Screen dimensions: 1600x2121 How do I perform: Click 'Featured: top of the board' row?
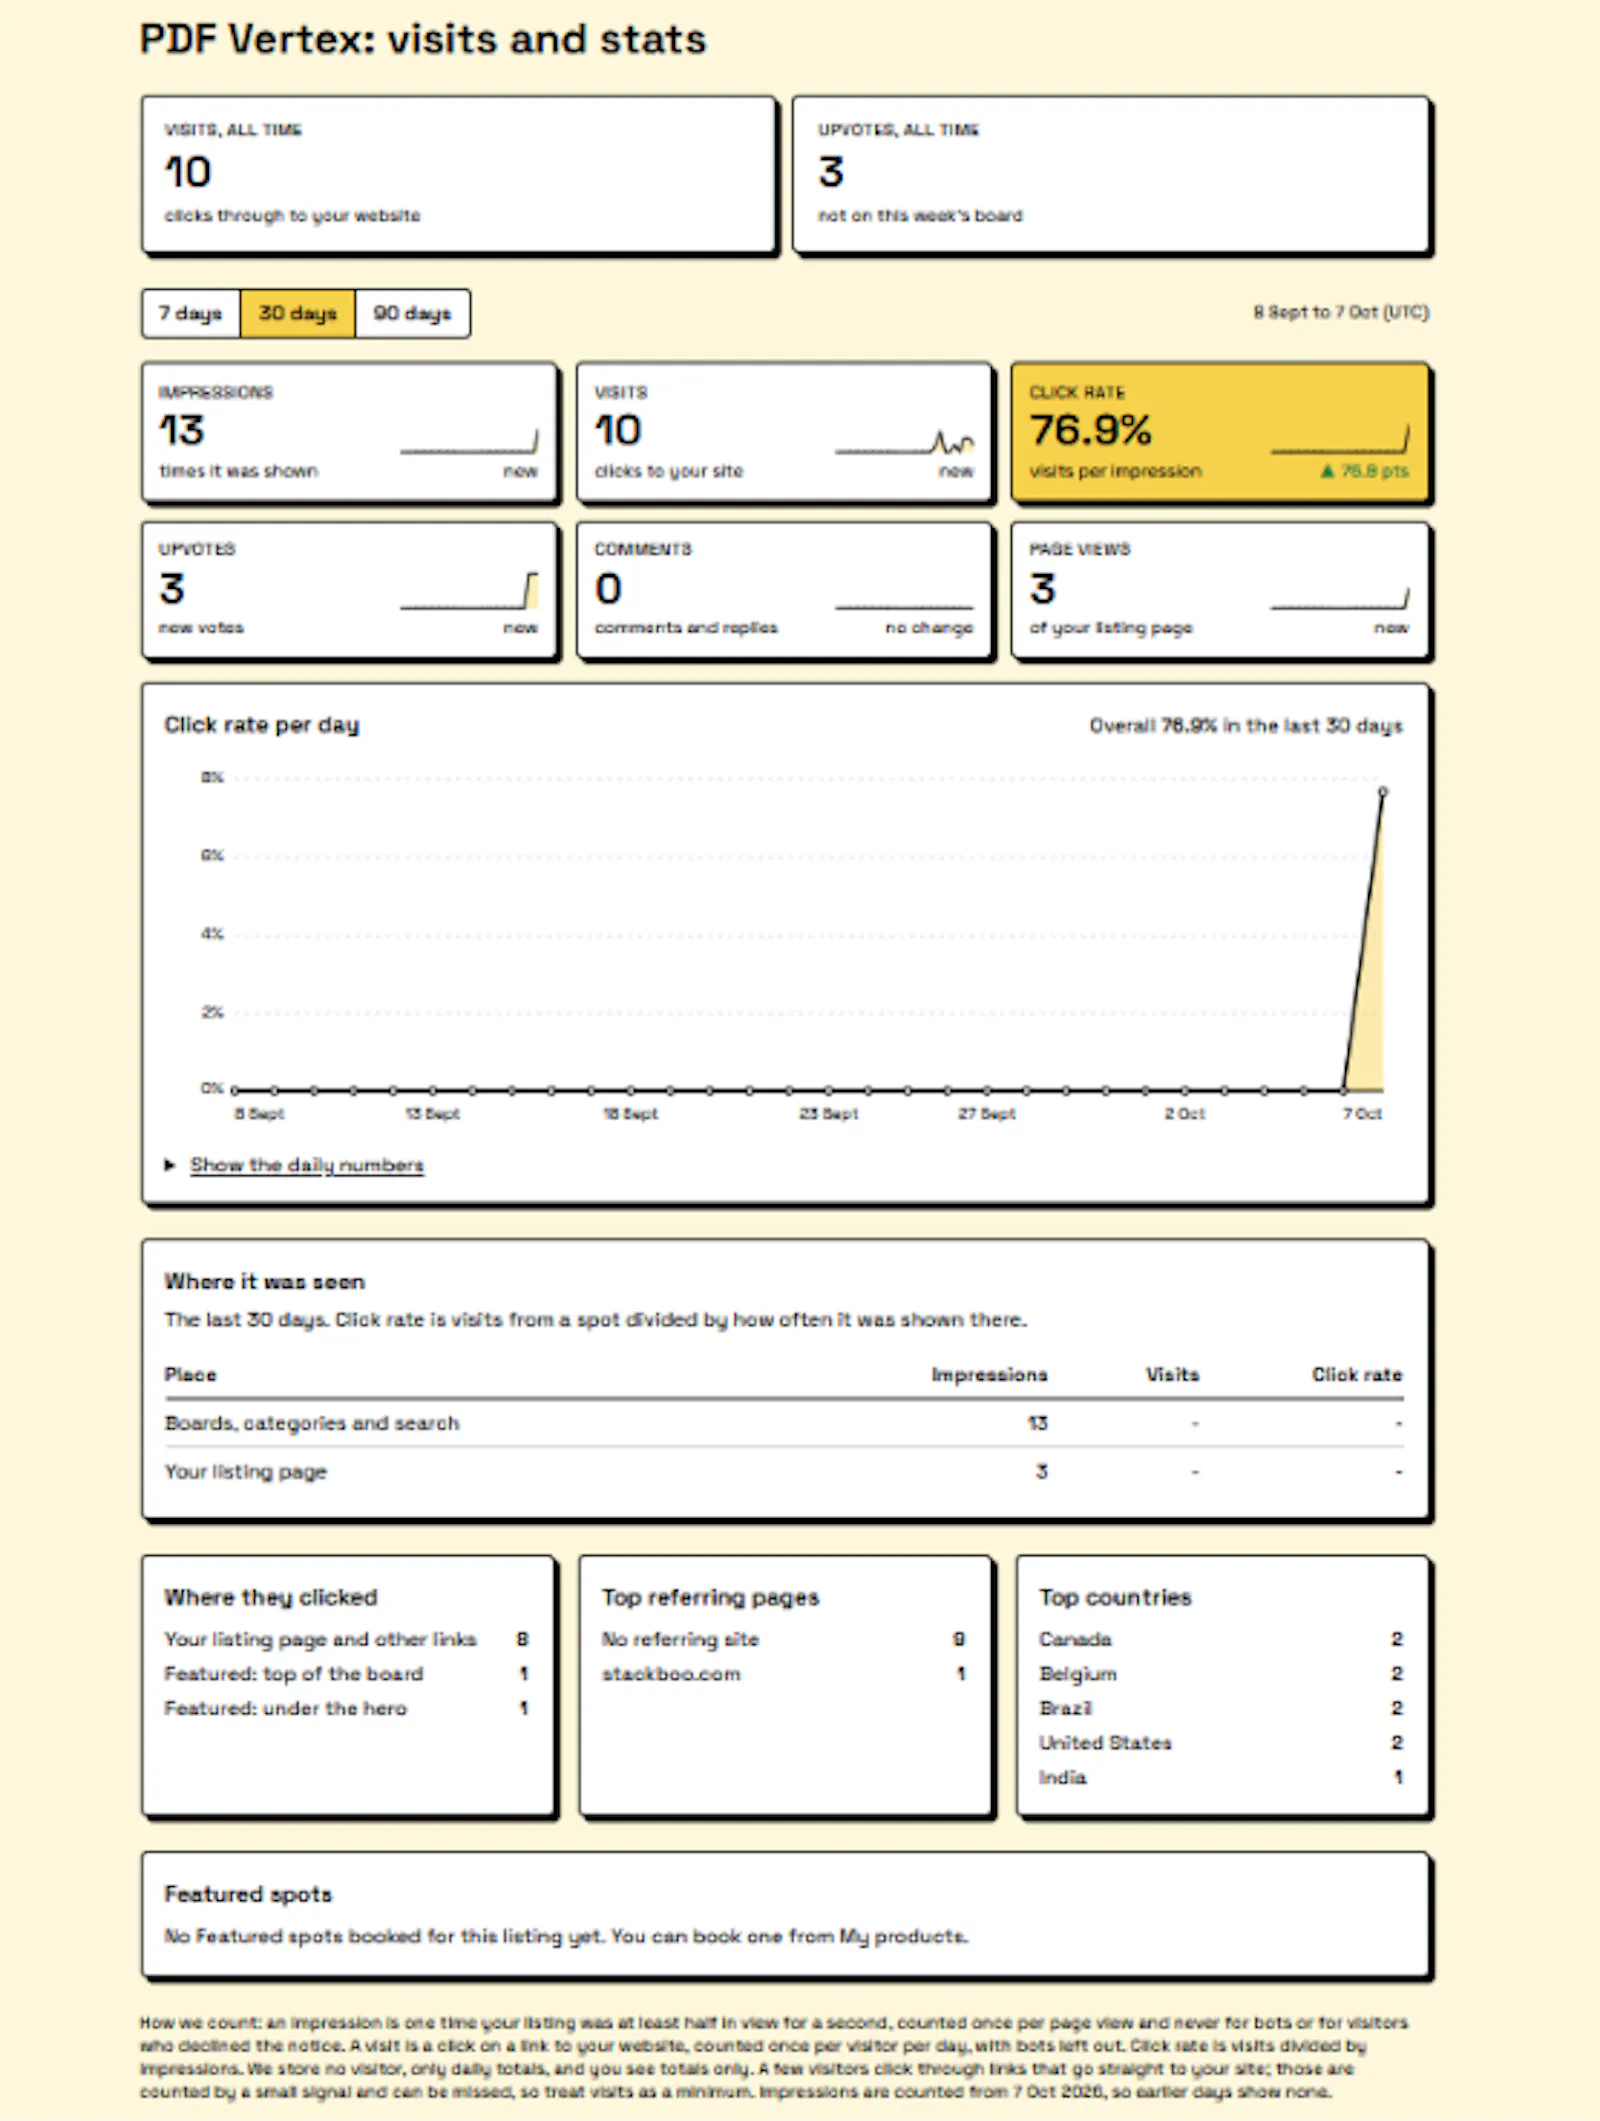347,1674
